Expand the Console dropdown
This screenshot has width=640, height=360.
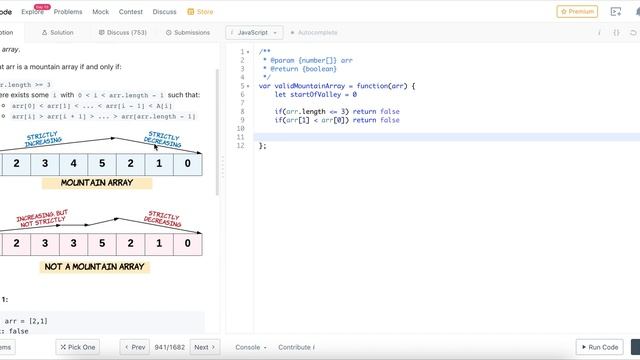(x=251, y=347)
